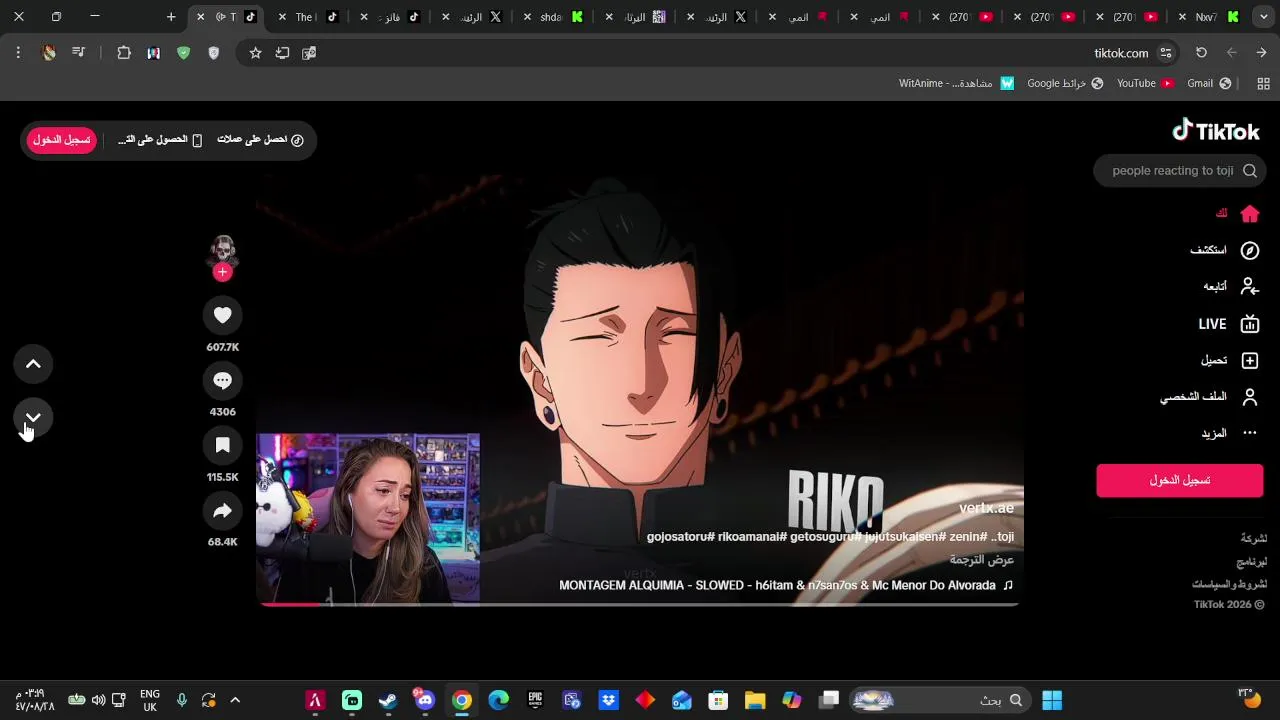Click the taskbar search box (بحث)
Image resolution: width=1280 pixels, height=720 pixels.
942,700
